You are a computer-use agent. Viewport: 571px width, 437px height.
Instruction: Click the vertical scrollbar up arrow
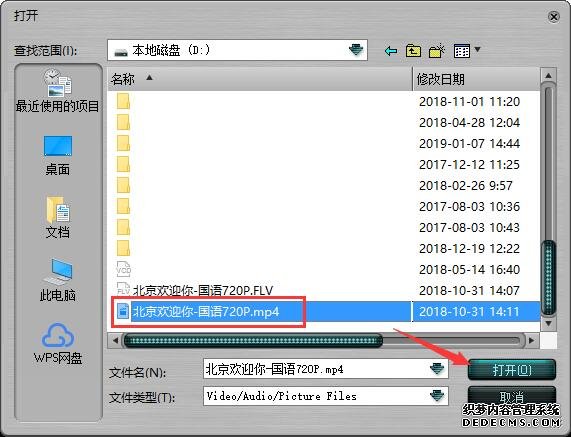[x=548, y=76]
